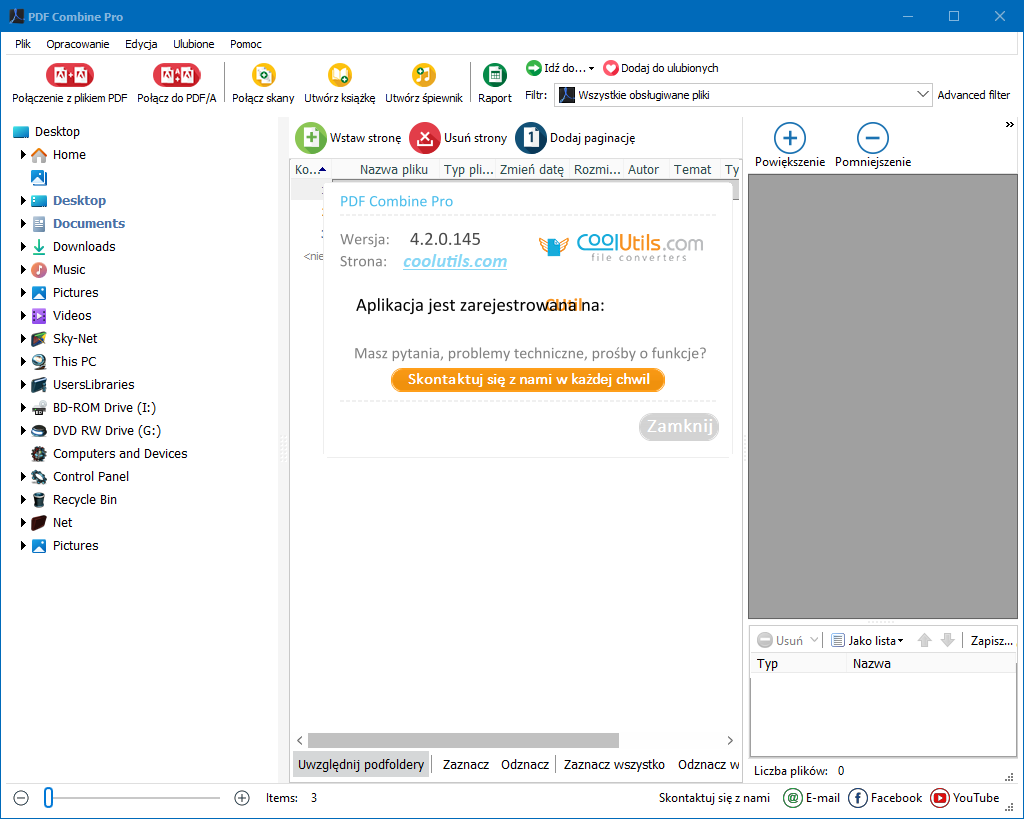Click the Zmień datę column header
1024x819 pixels.
(x=532, y=169)
